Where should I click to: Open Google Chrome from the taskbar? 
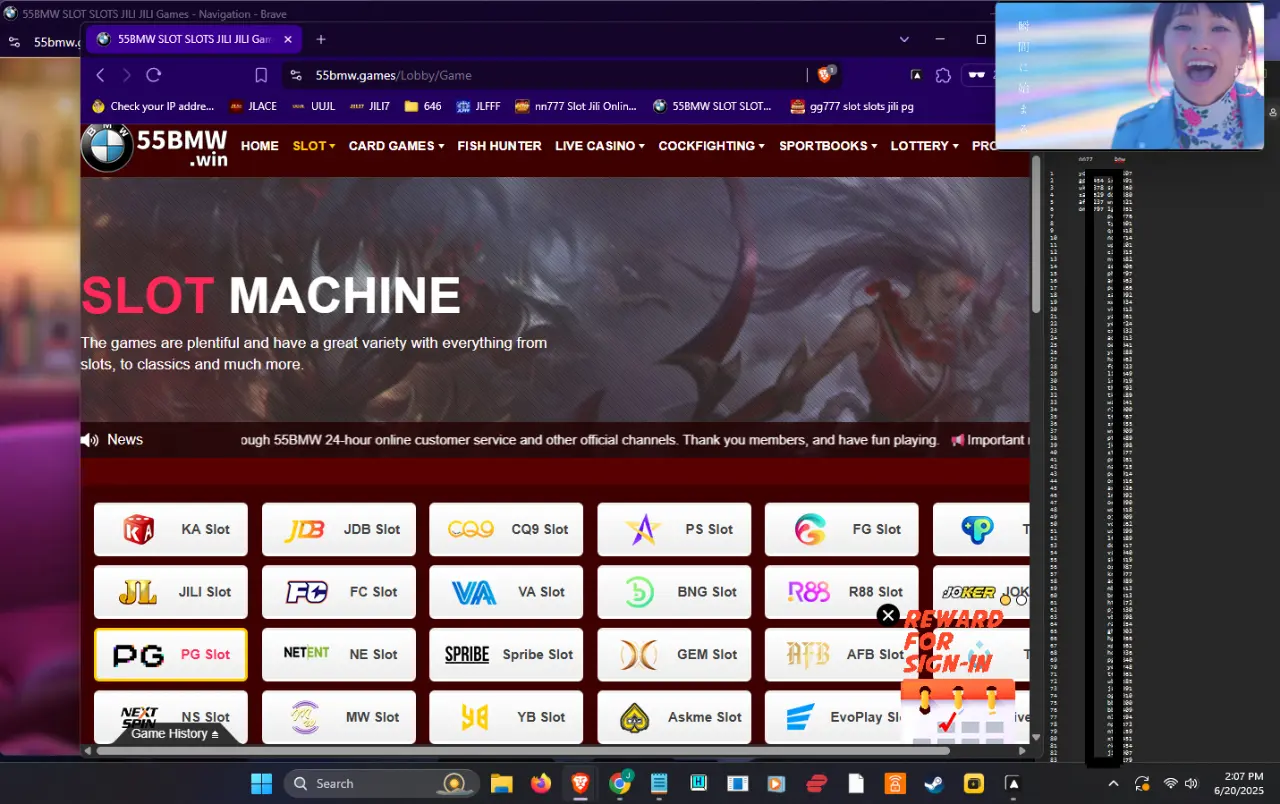620,783
